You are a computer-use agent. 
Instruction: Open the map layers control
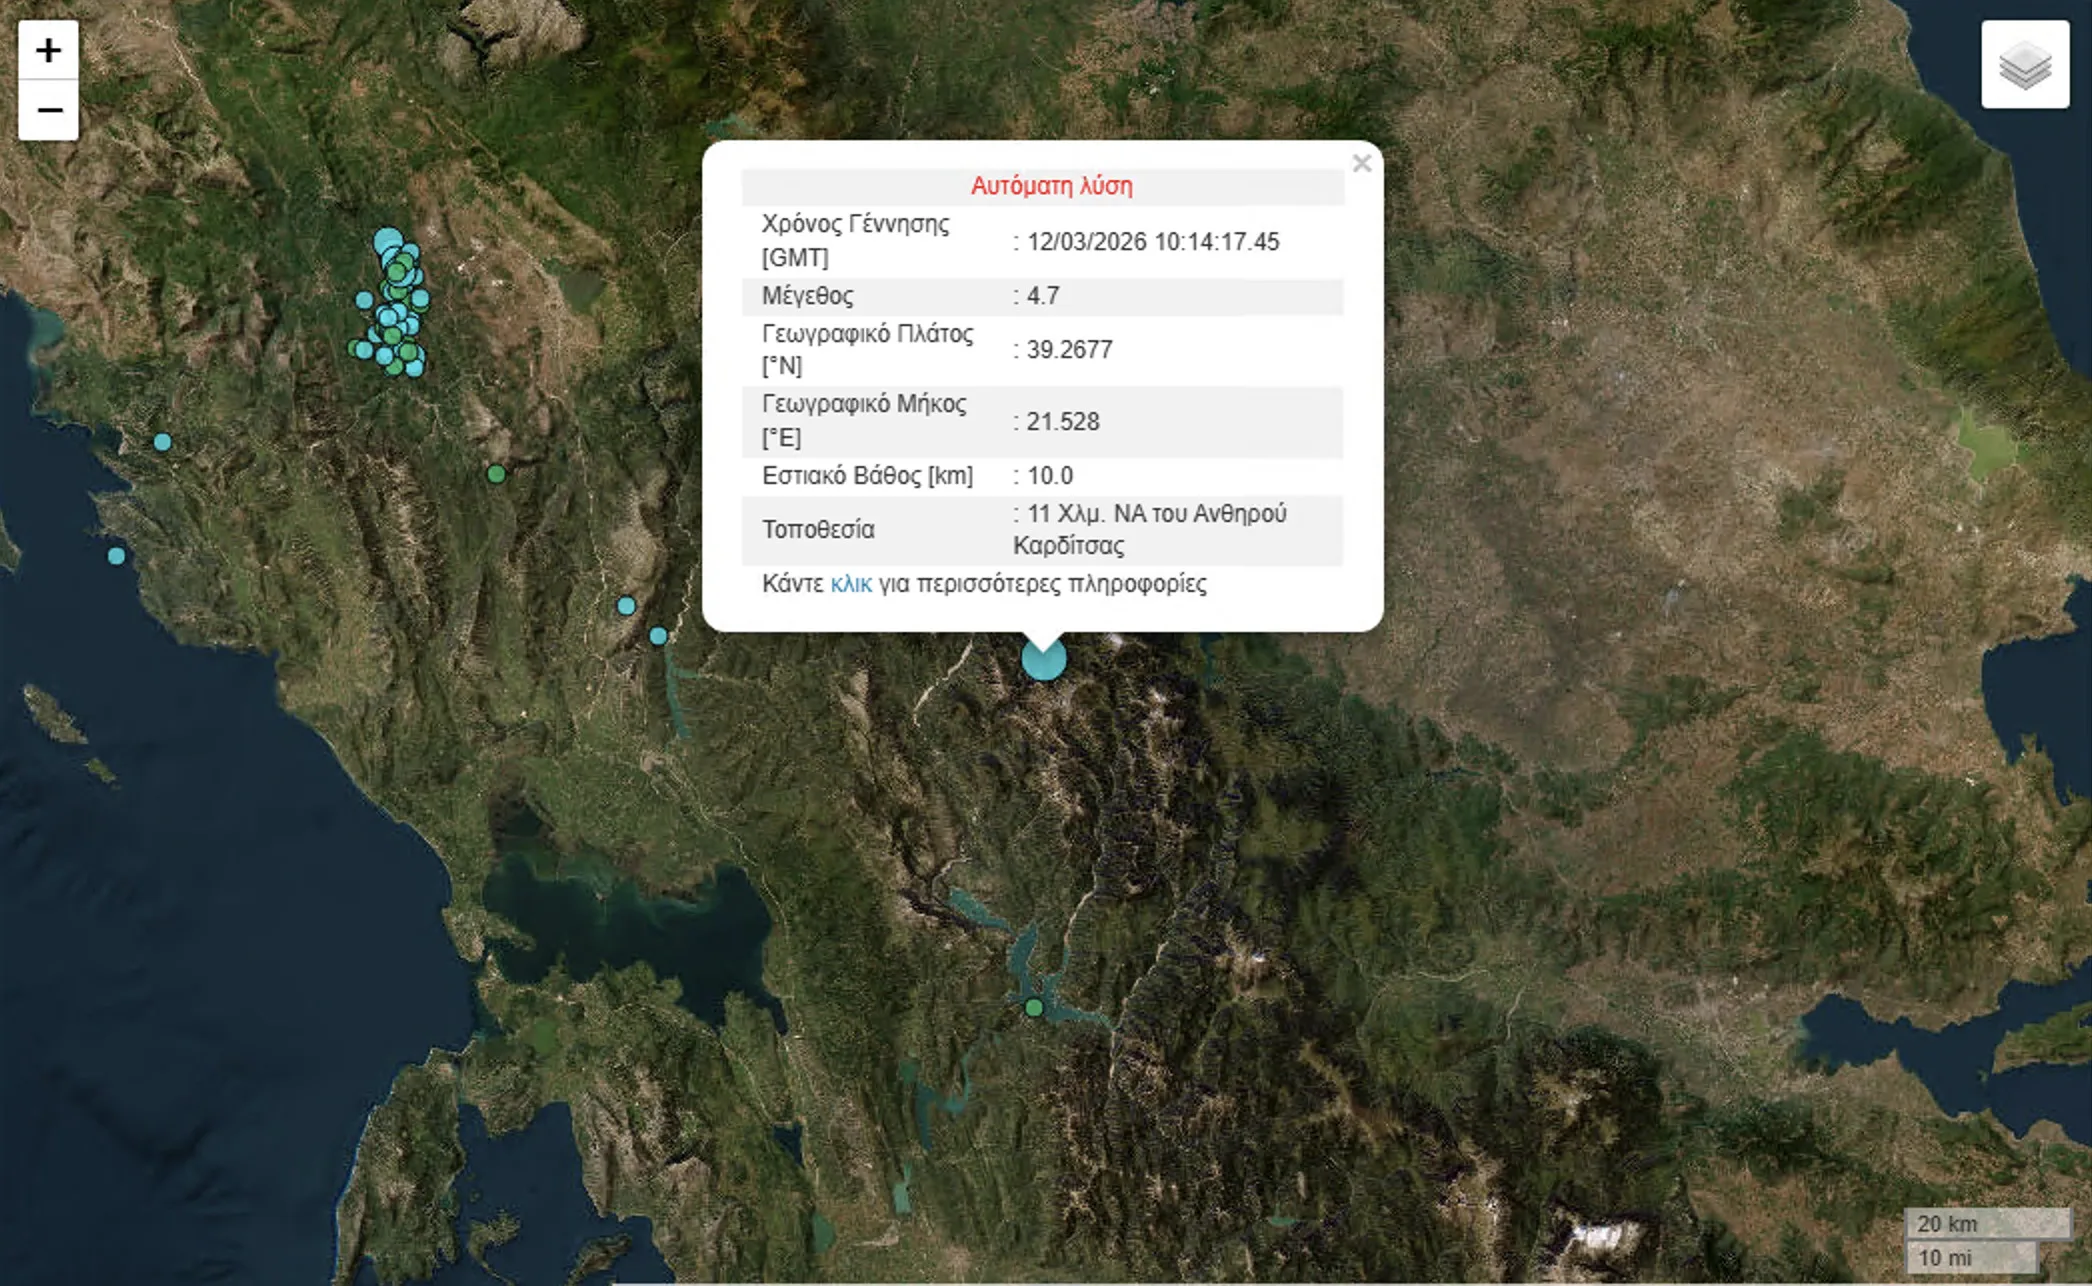click(2025, 65)
